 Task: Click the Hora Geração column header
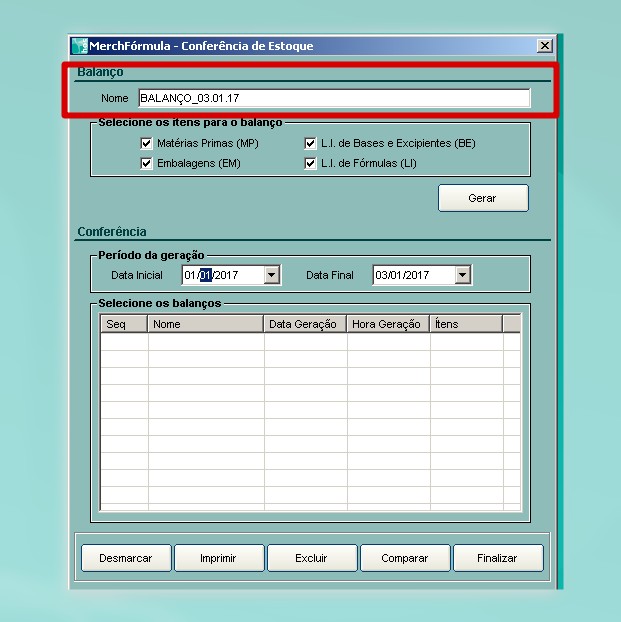[x=388, y=324]
